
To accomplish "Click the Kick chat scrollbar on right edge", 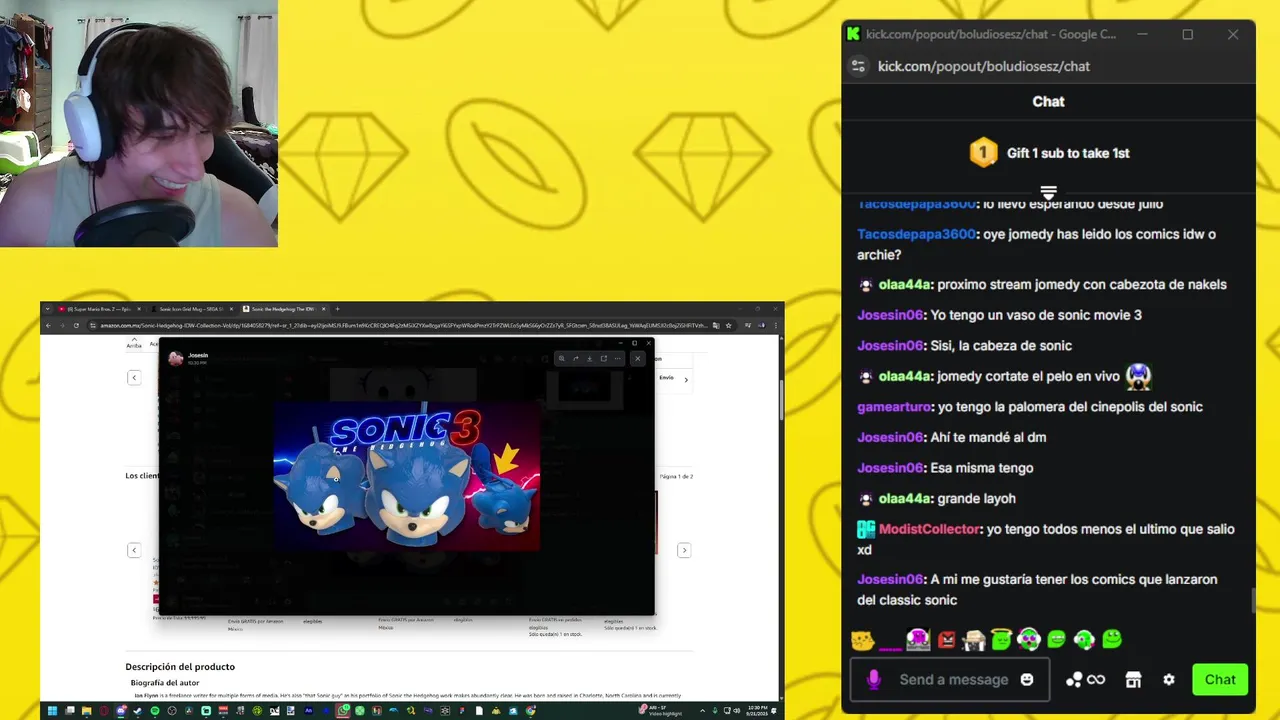I will (x=1252, y=602).
